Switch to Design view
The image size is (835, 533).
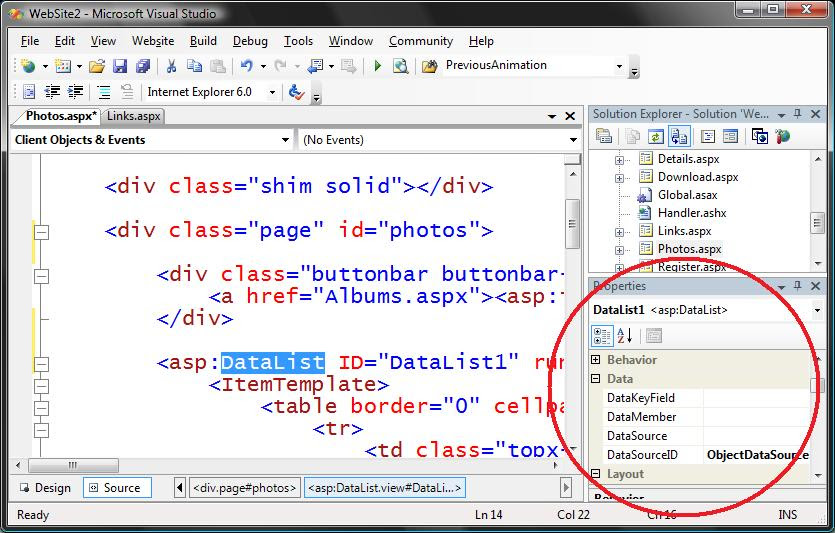pos(45,488)
